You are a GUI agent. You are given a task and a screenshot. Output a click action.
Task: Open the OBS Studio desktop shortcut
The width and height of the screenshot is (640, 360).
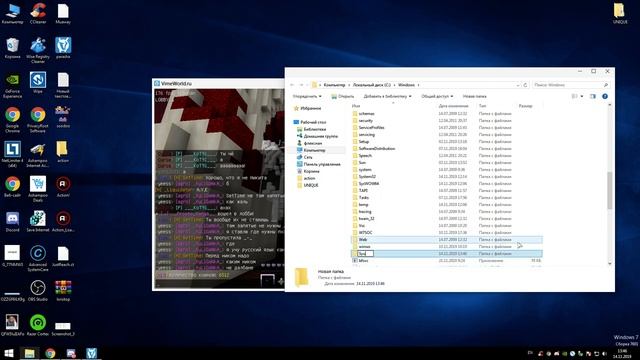pos(38,291)
